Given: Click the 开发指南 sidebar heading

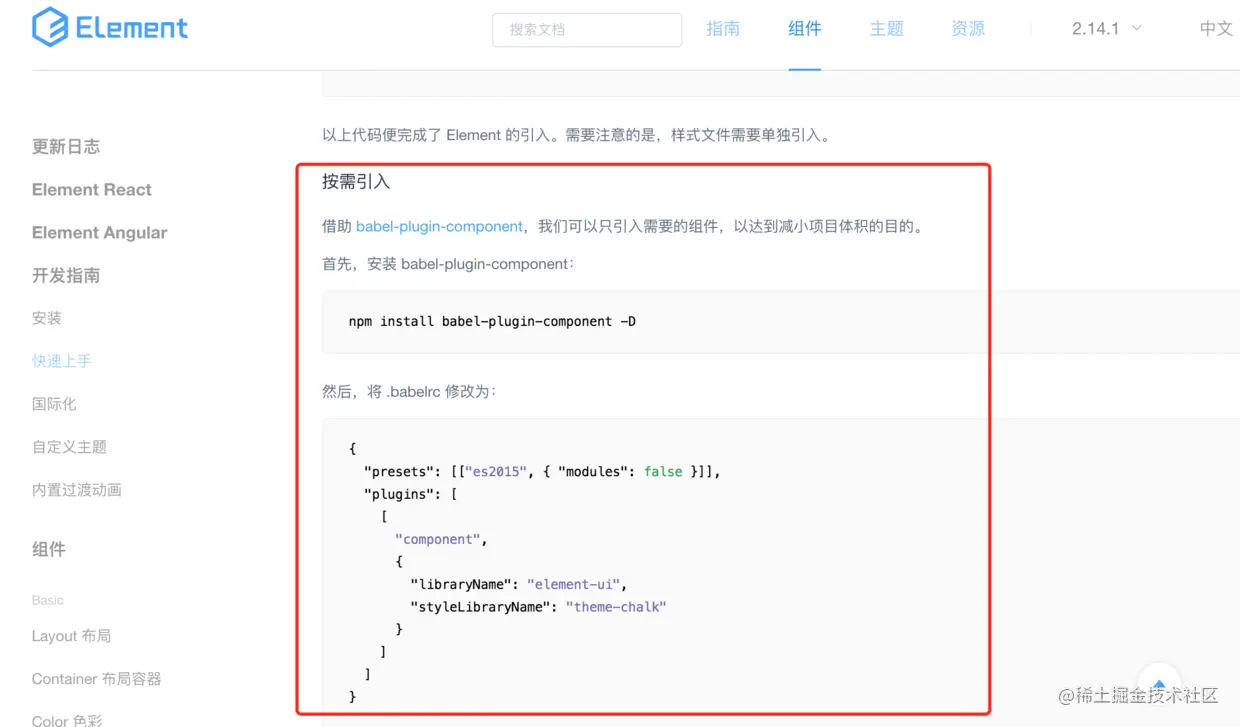Looking at the screenshot, I should pos(66,276).
